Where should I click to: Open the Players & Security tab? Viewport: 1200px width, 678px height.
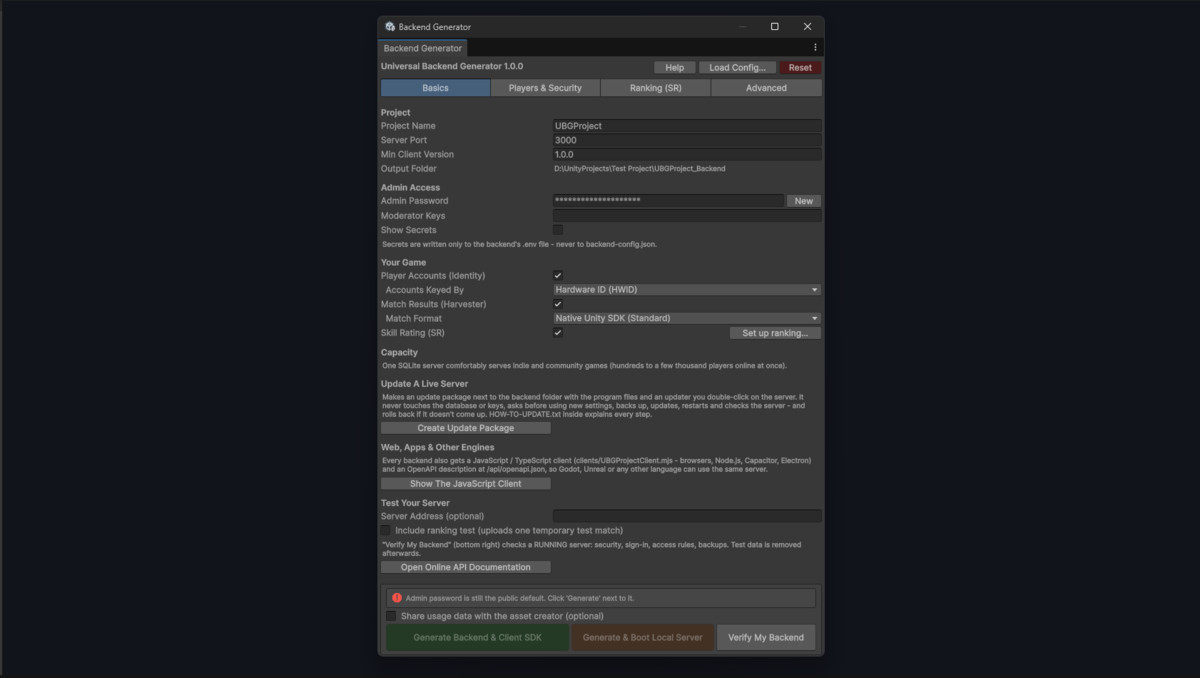click(545, 88)
